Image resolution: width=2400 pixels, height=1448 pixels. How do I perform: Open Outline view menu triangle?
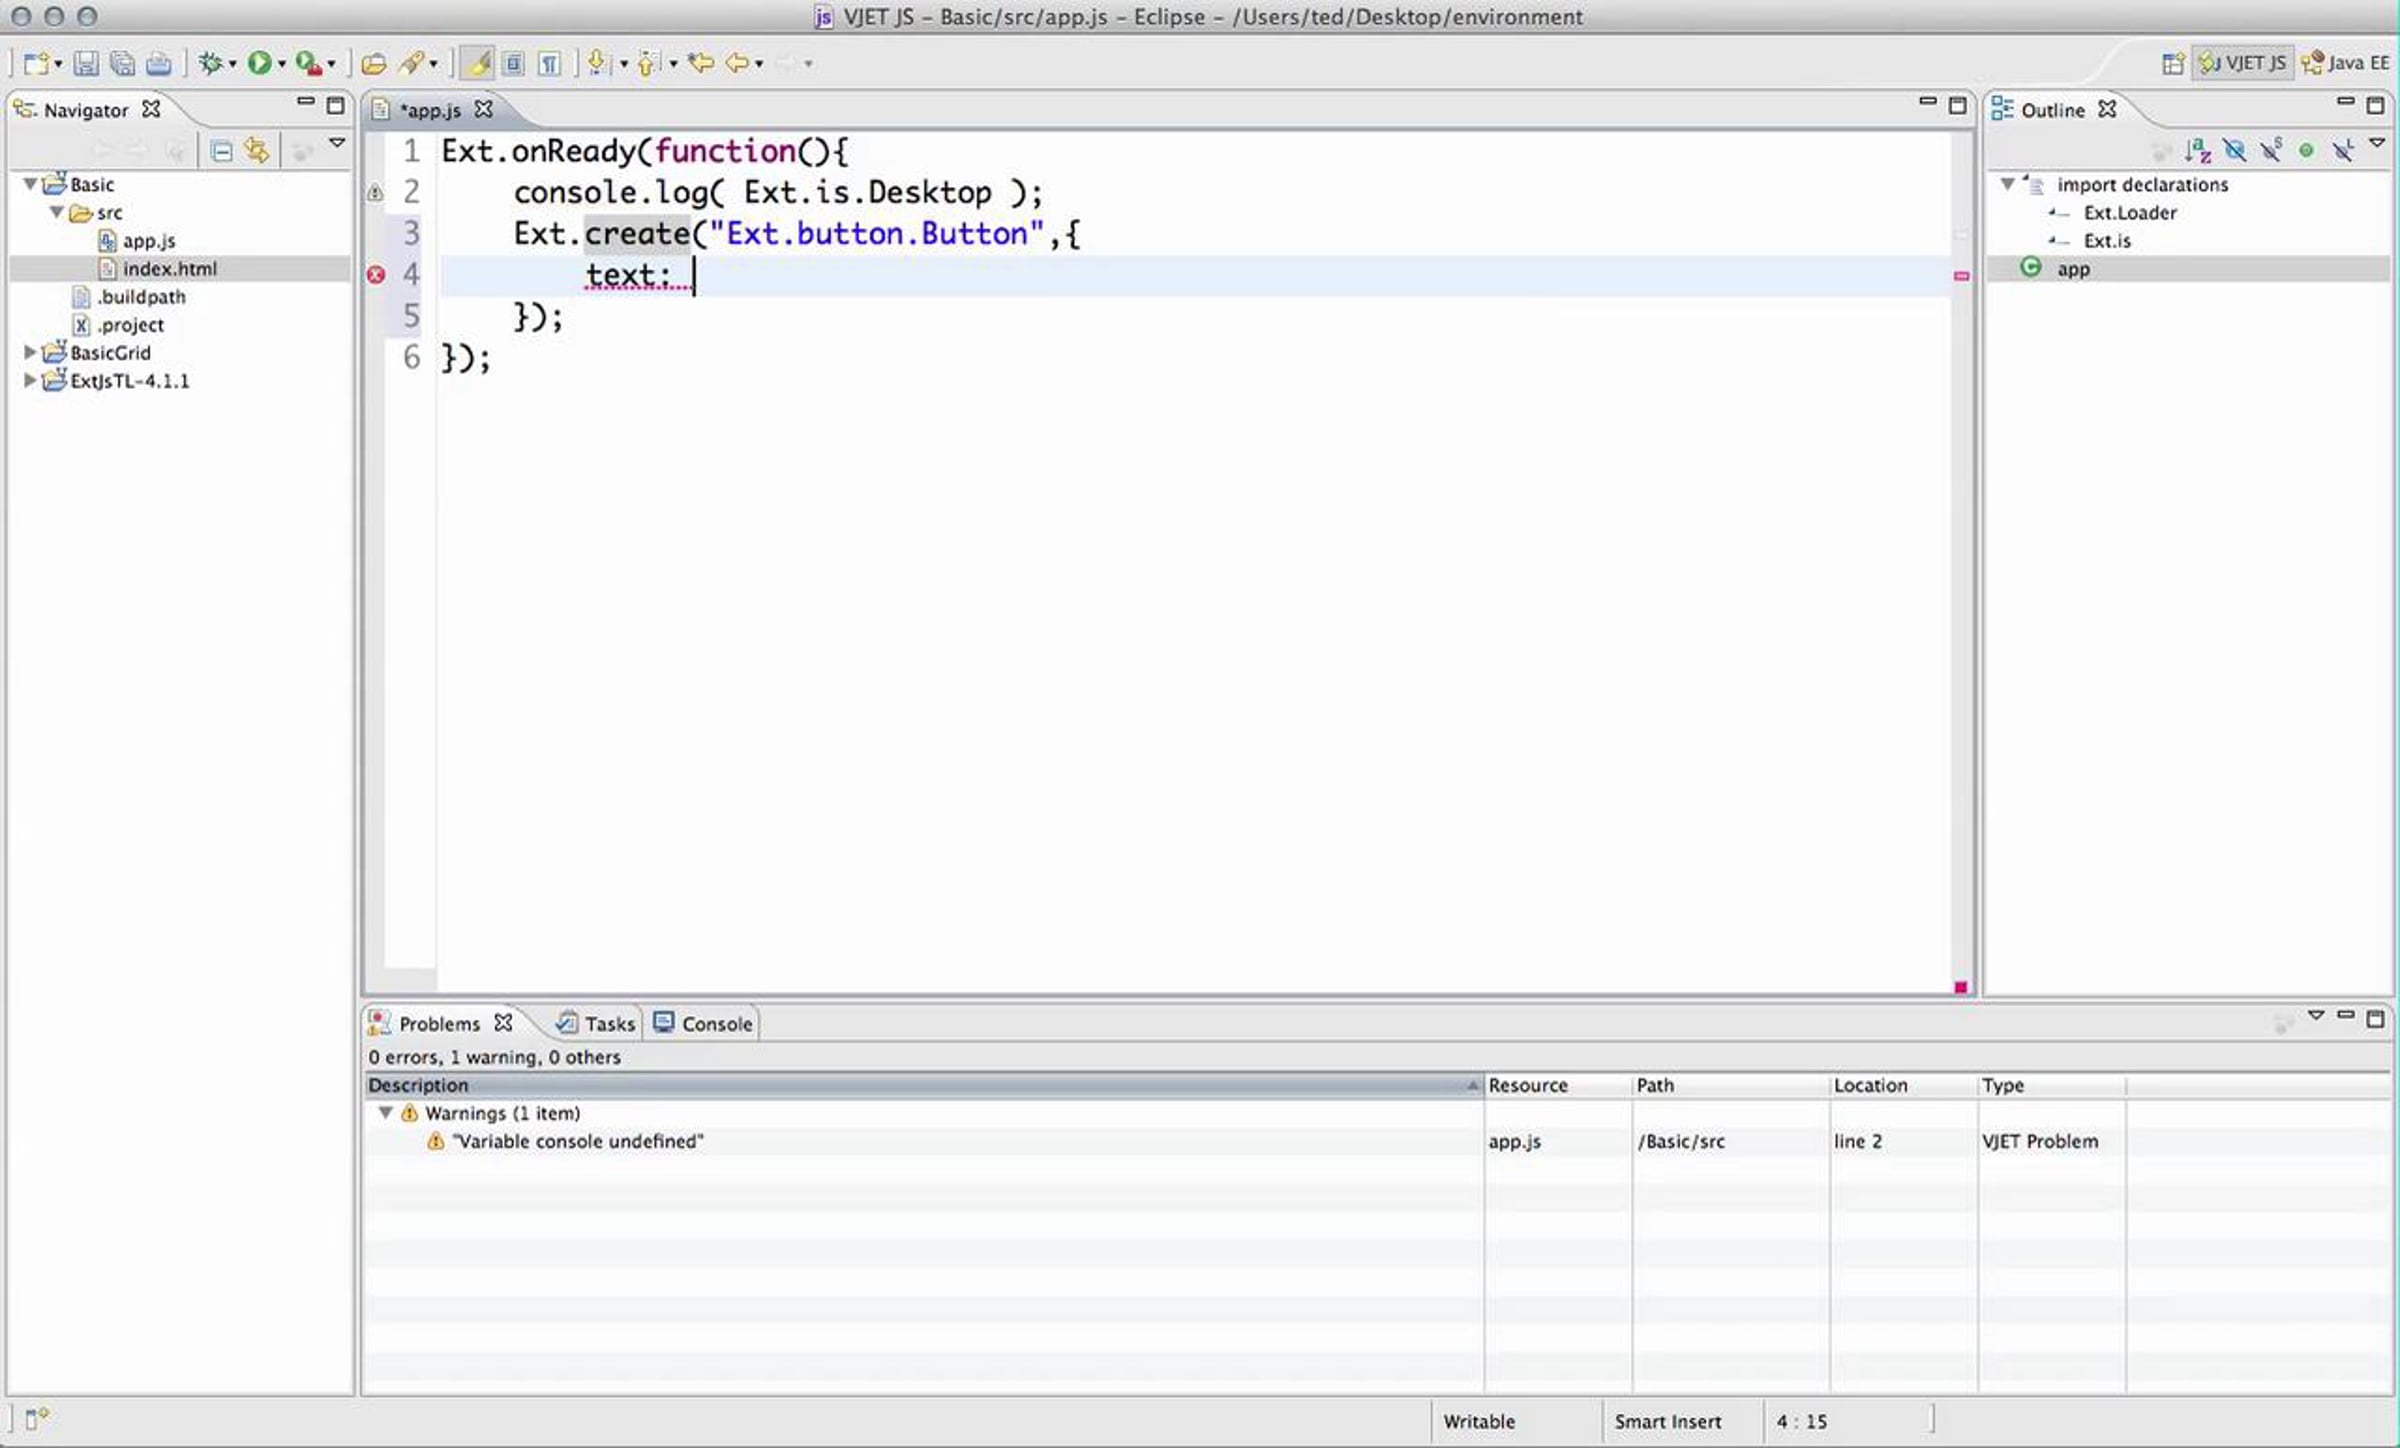tap(2378, 145)
